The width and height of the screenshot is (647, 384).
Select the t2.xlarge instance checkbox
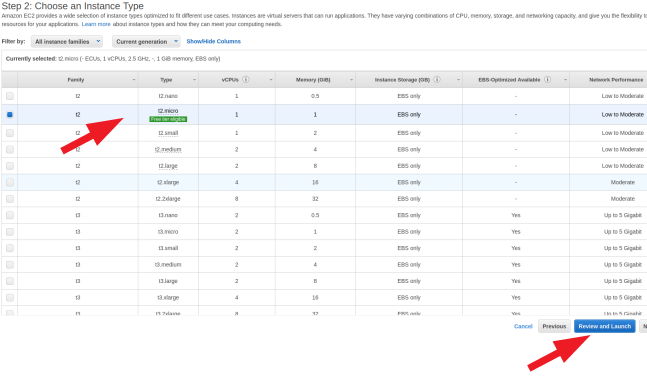click(10, 182)
